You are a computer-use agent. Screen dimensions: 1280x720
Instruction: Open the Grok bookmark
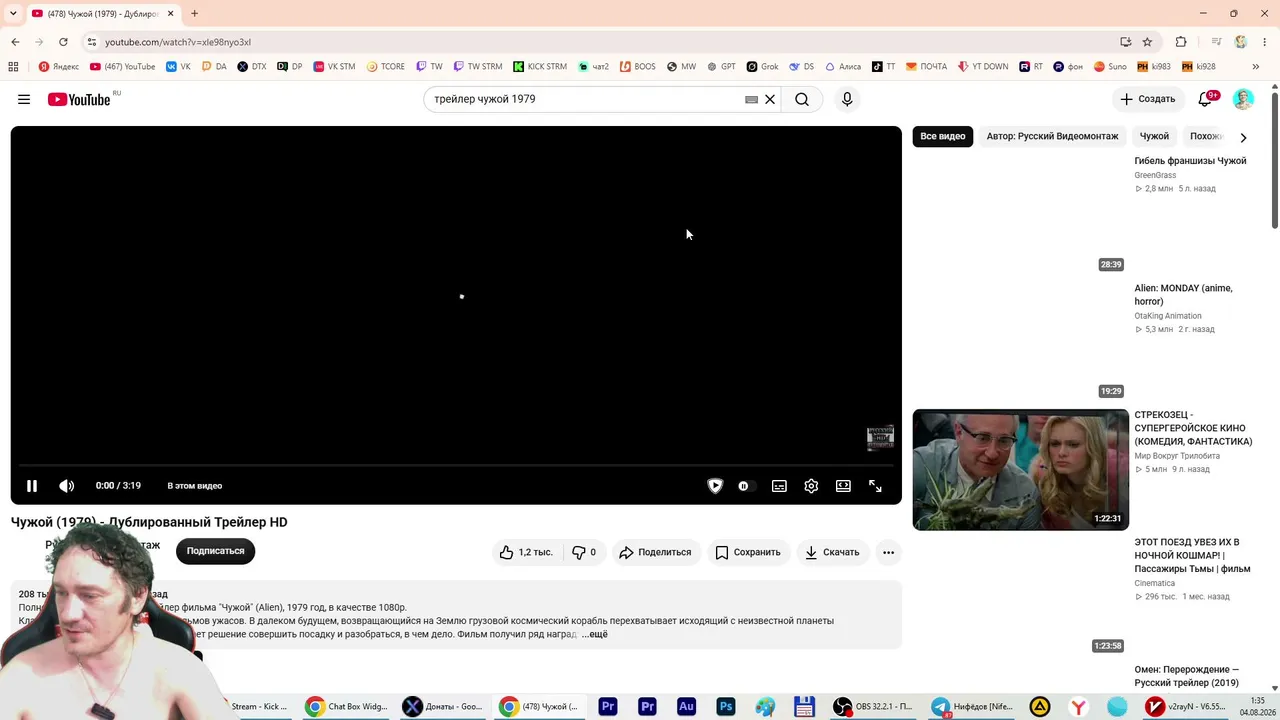pos(763,67)
